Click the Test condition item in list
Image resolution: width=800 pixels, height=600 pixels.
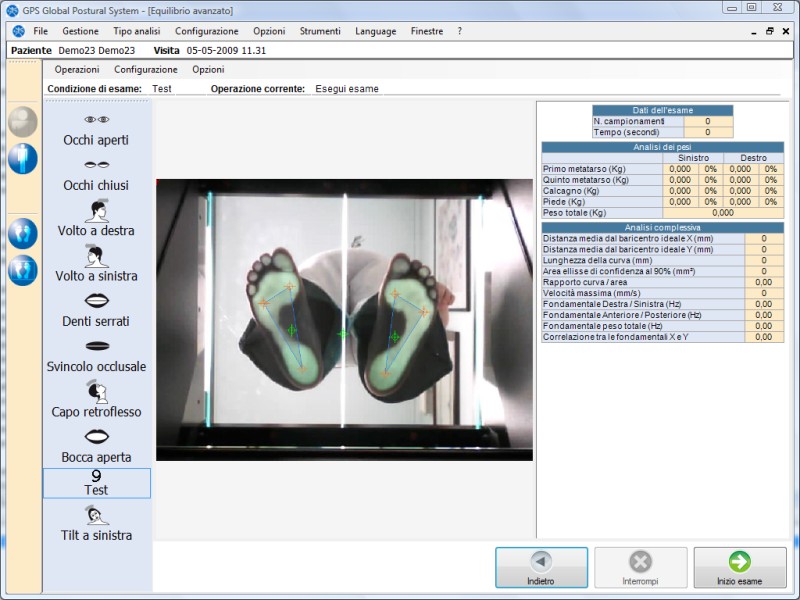click(x=96, y=483)
